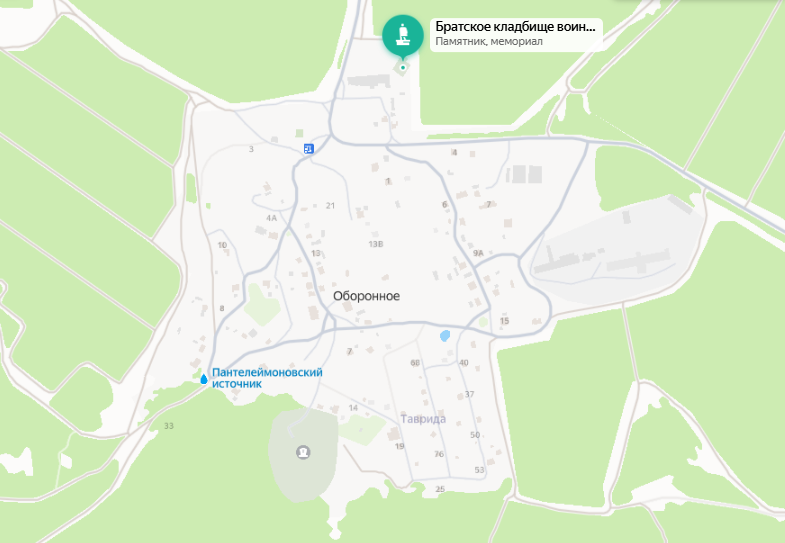
Task: Click house number 9А label
Action: coord(478,253)
